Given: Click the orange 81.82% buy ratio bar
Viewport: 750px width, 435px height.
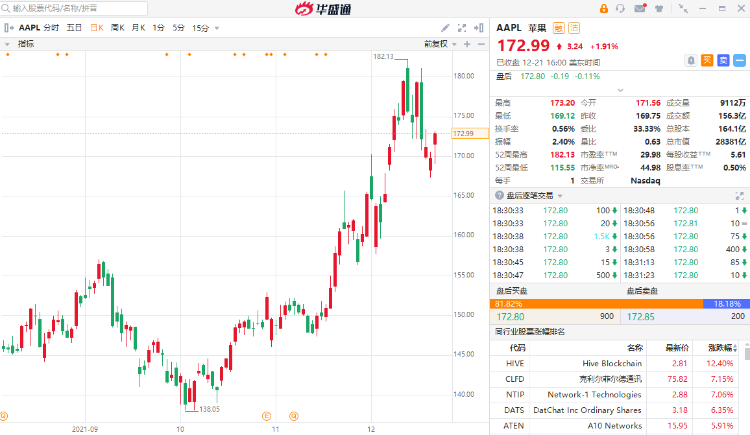Looking at the screenshot, I should pyautogui.click(x=596, y=304).
